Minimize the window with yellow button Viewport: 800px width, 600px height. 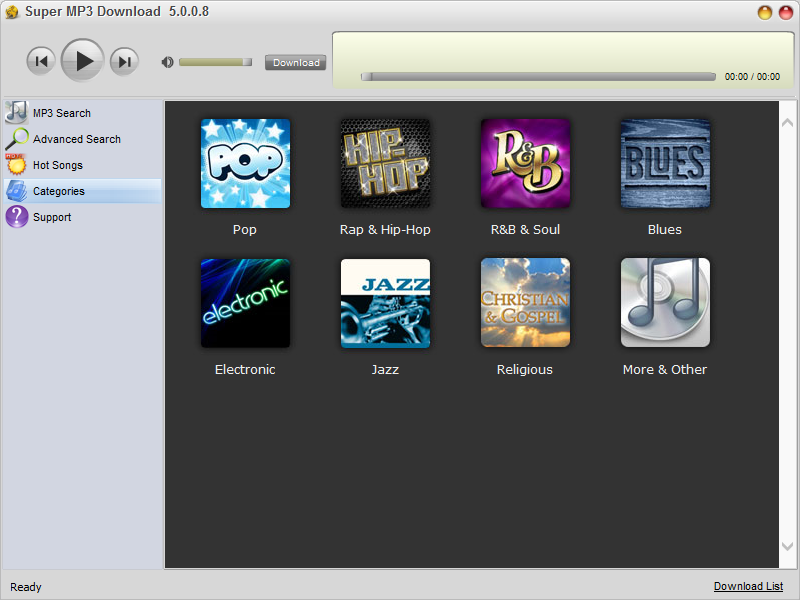pyautogui.click(x=764, y=12)
